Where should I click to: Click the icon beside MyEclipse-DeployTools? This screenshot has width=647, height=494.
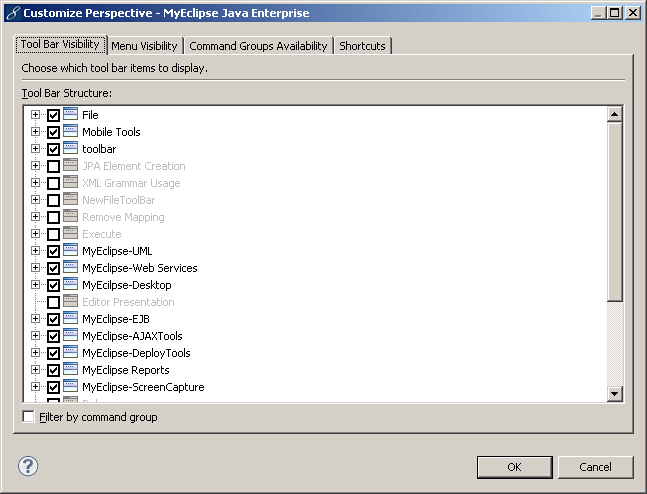point(71,352)
